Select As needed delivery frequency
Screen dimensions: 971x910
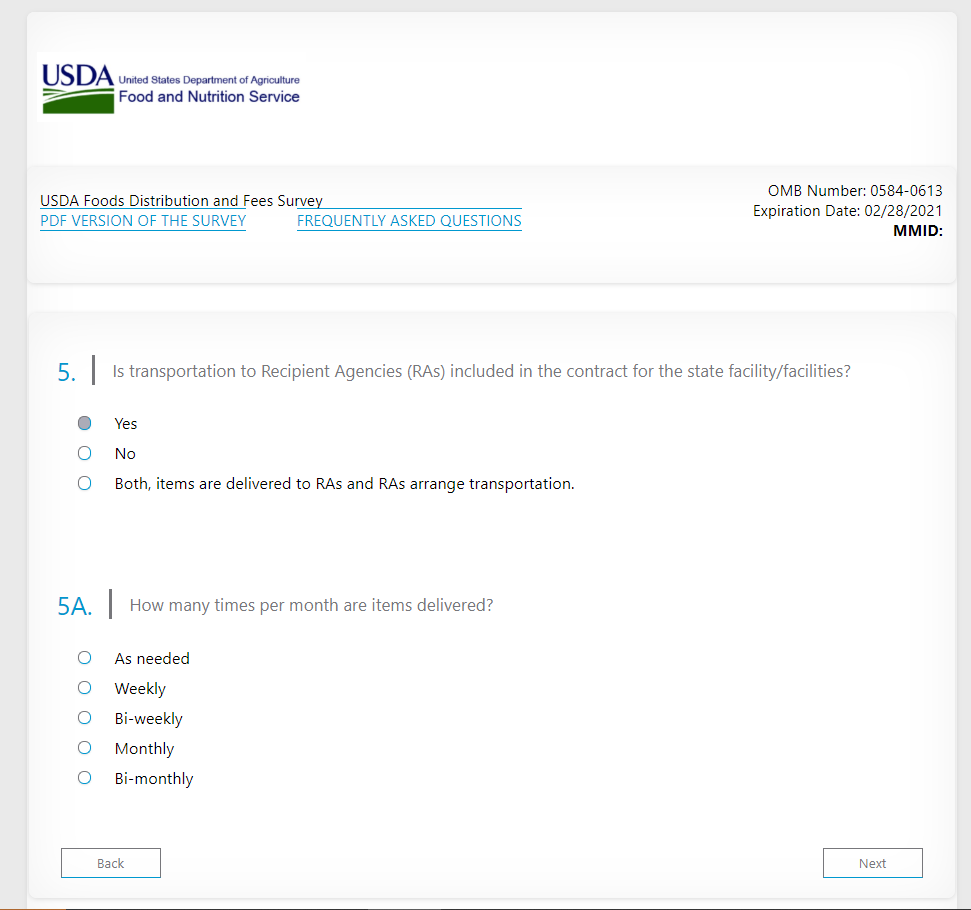[85, 658]
